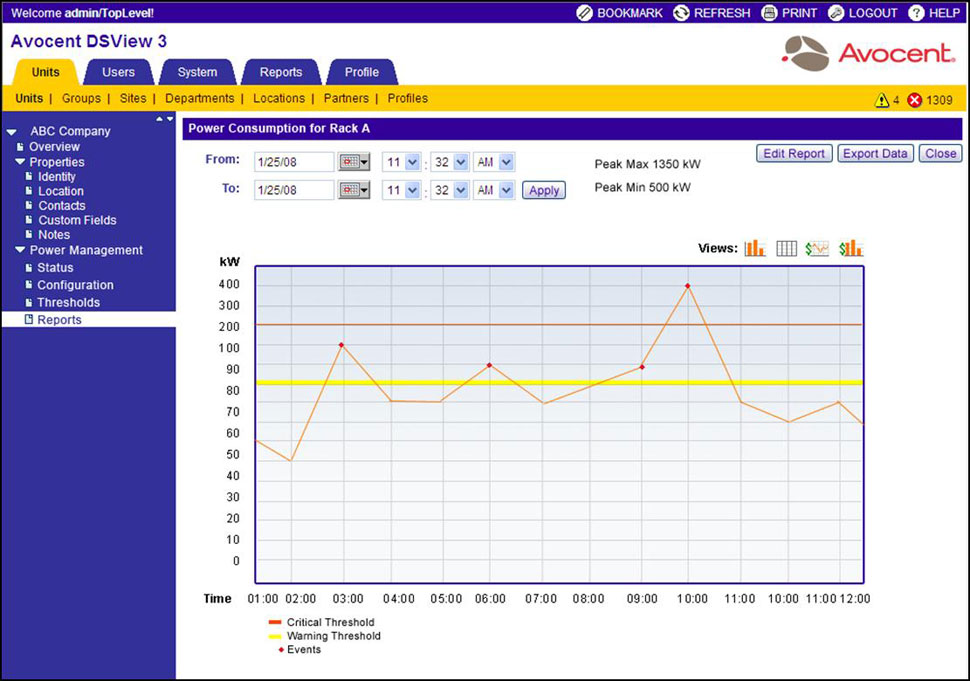This screenshot has height=681, width=970.
Task: Collapse the Power Management tree section
Action: (x=20, y=251)
